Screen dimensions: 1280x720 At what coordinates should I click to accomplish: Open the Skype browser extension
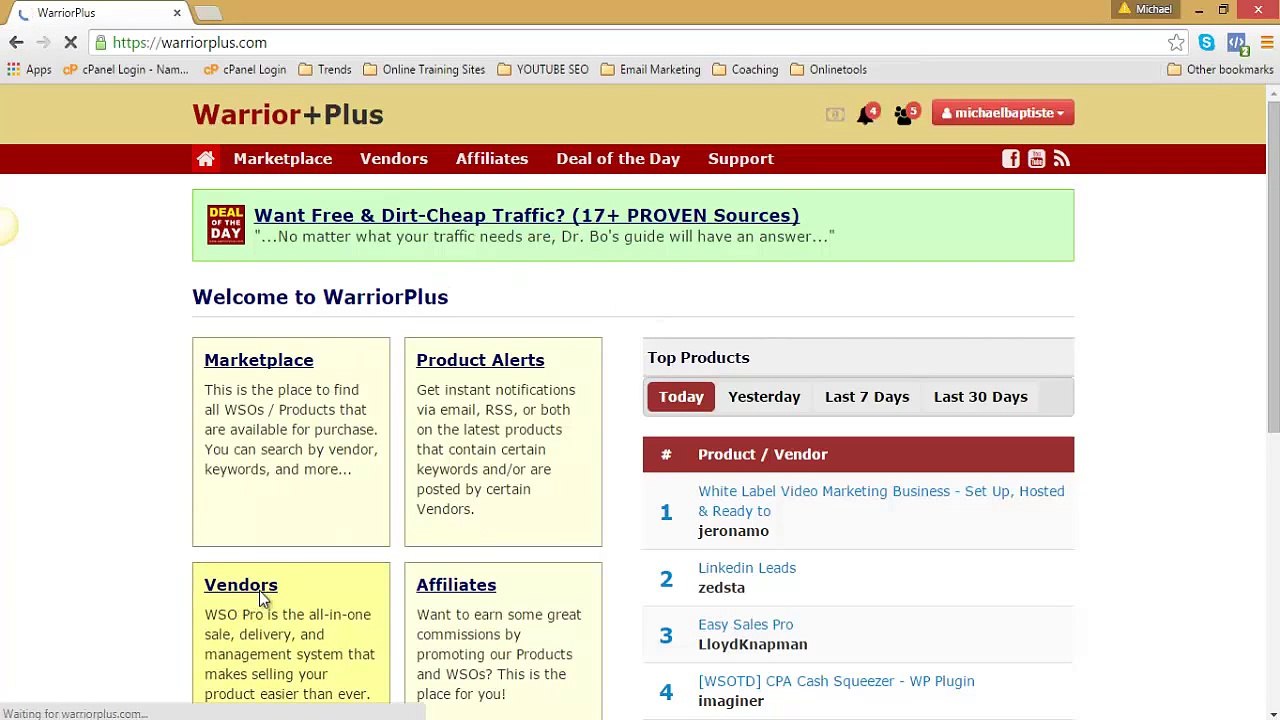[1207, 43]
